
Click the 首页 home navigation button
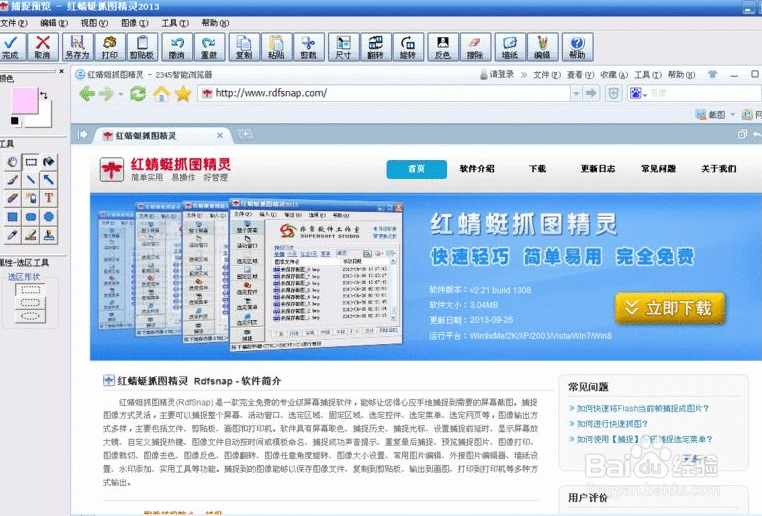(x=416, y=169)
